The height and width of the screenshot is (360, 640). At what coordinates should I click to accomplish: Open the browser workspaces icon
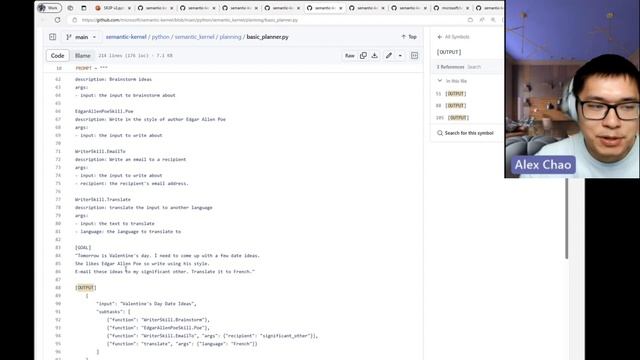tap(70, 8)
